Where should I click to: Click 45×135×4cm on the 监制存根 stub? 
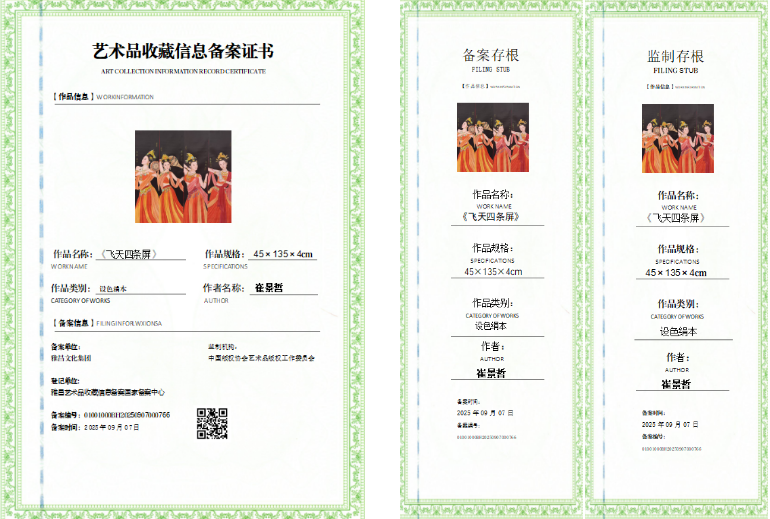click(x=676, y=273)
